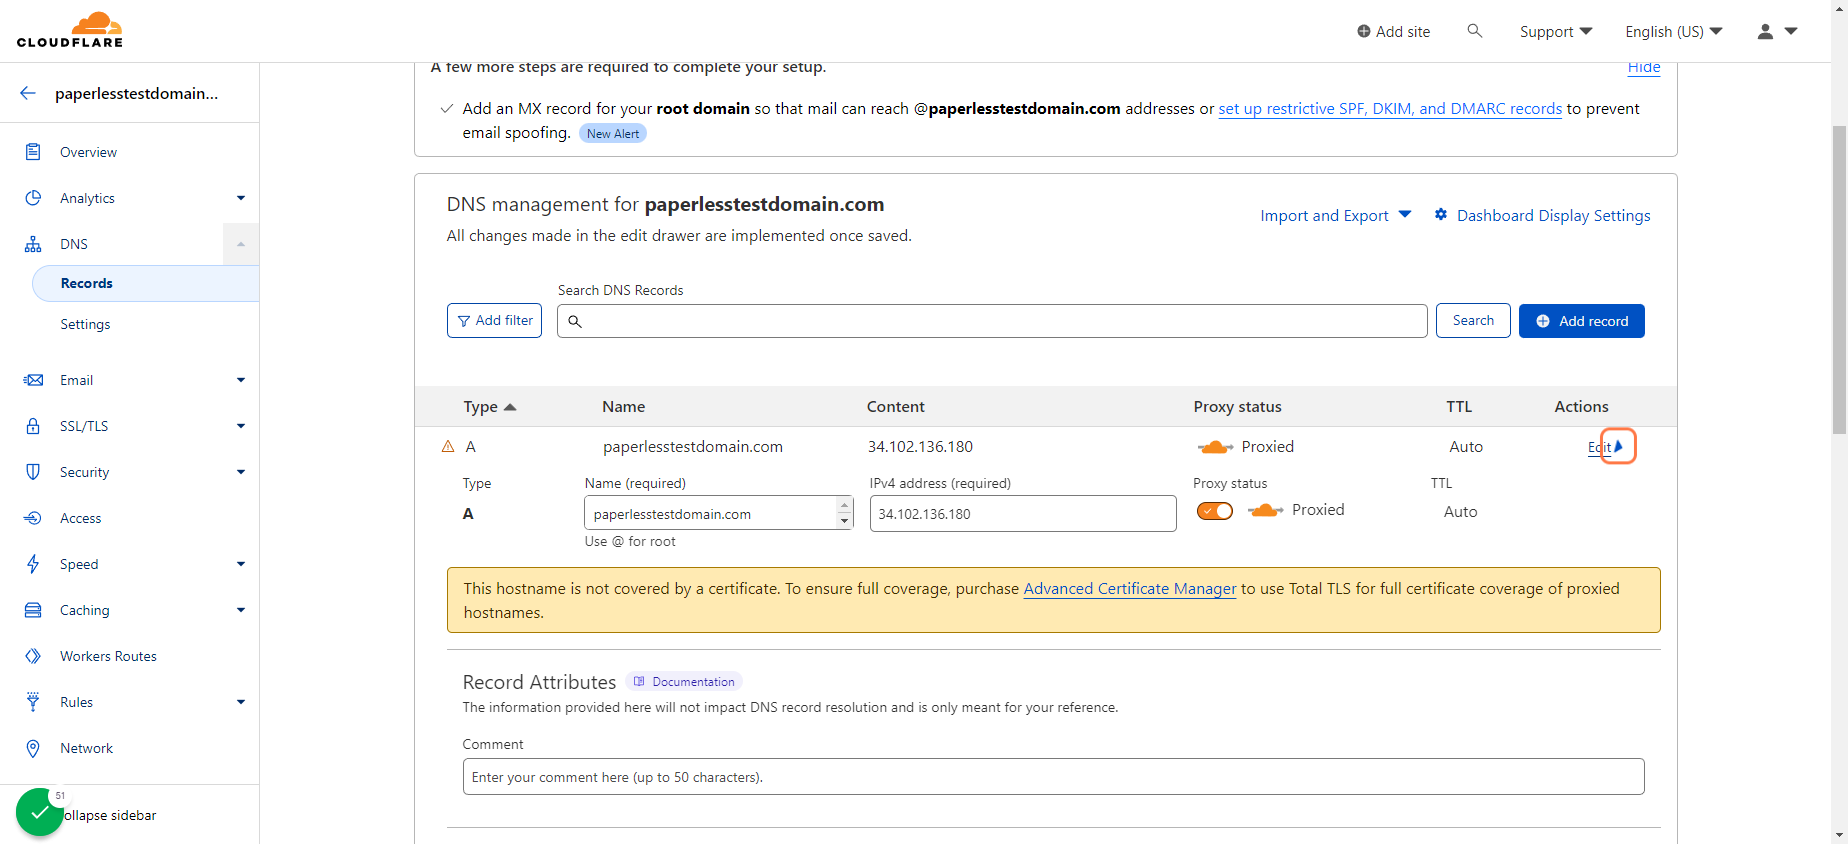This screenshot has width=1848, height=844.
Task: Click the Access sidebar icon
Action: point(33,518)
